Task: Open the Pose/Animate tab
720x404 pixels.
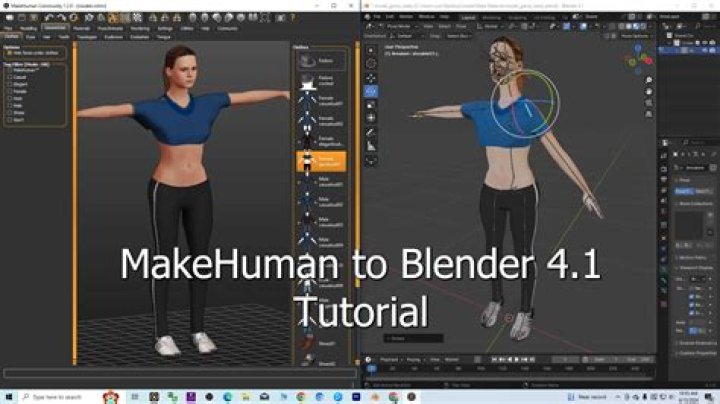Action: pos(111,28)
